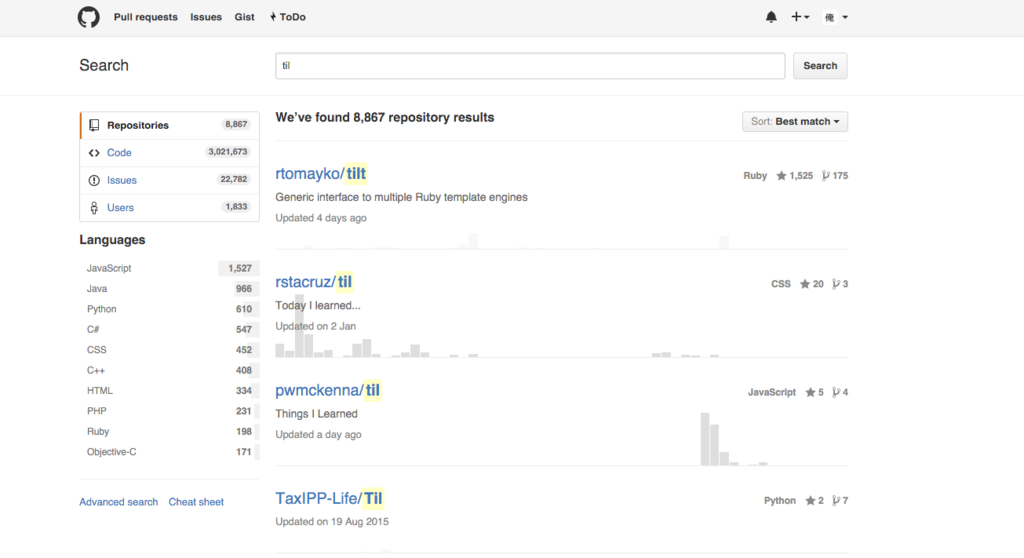The height and width of the screenshot is (558, 1024).
Task: Click 'Updated 4 days ago' text
Action: pyautogui.click(x=321, y=218)
